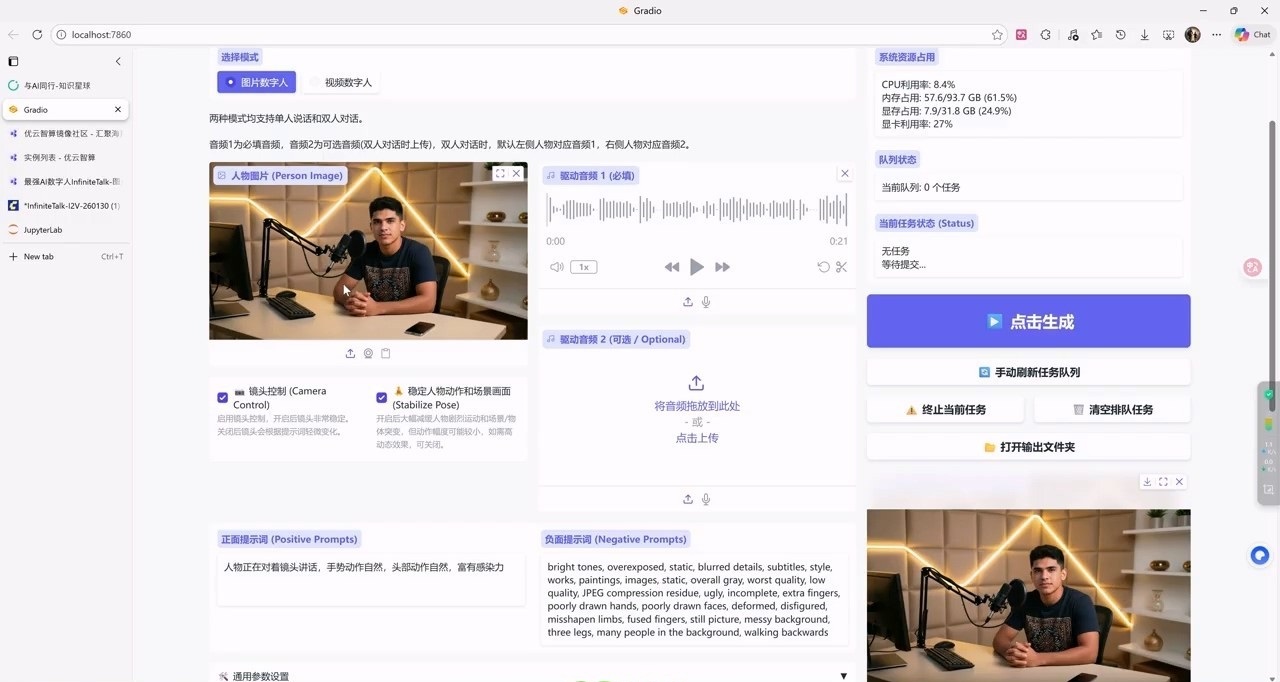Image resolution: width=1280 pixels, height=682 pixels.
Task: Click the volume speaker icon in audio player
Action: coord(556,267)
